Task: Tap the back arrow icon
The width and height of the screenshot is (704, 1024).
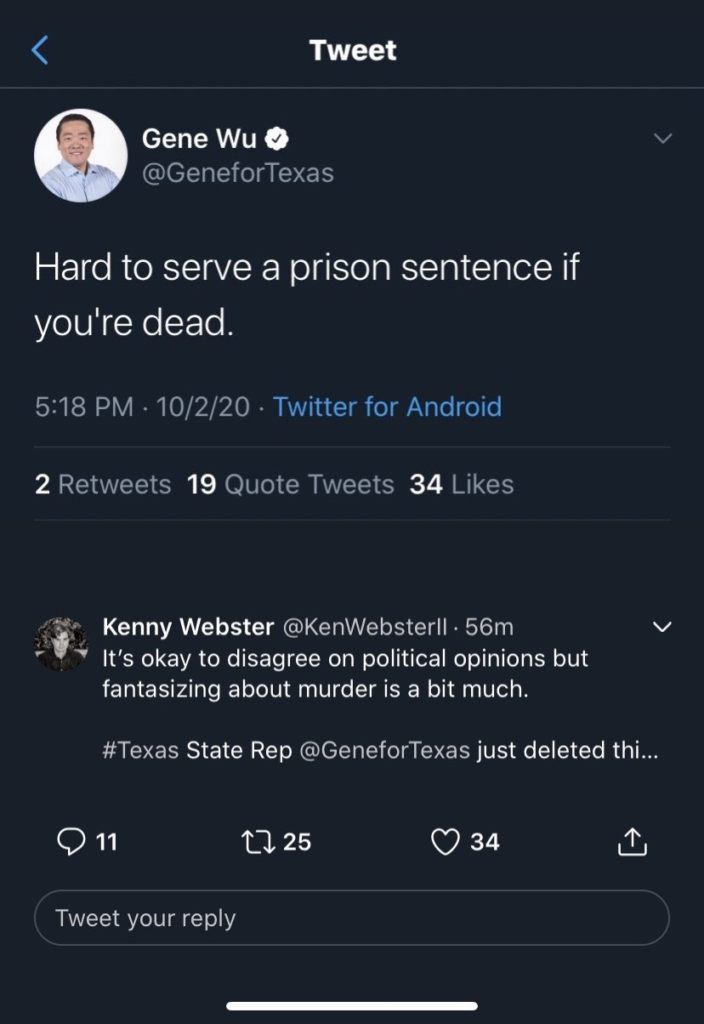Action: click(40, 50)
